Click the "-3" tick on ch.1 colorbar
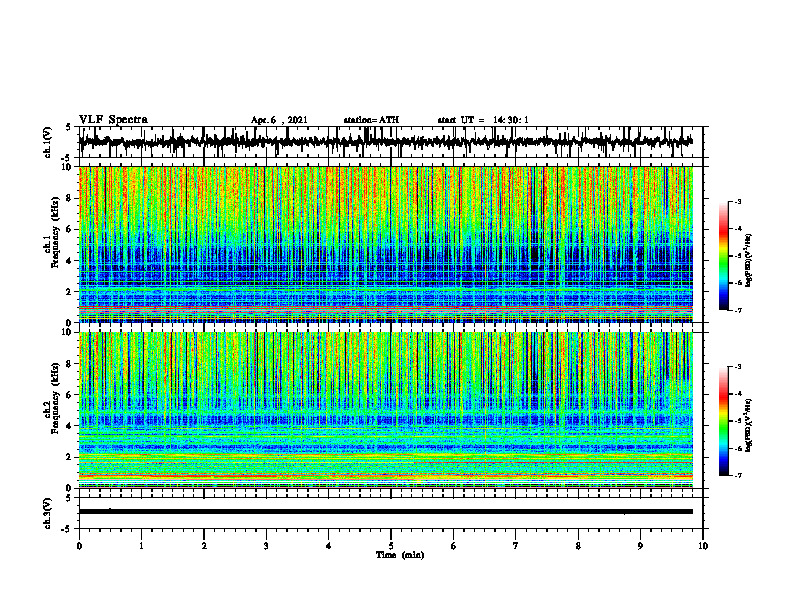792x612 pixels. [737, 201]
